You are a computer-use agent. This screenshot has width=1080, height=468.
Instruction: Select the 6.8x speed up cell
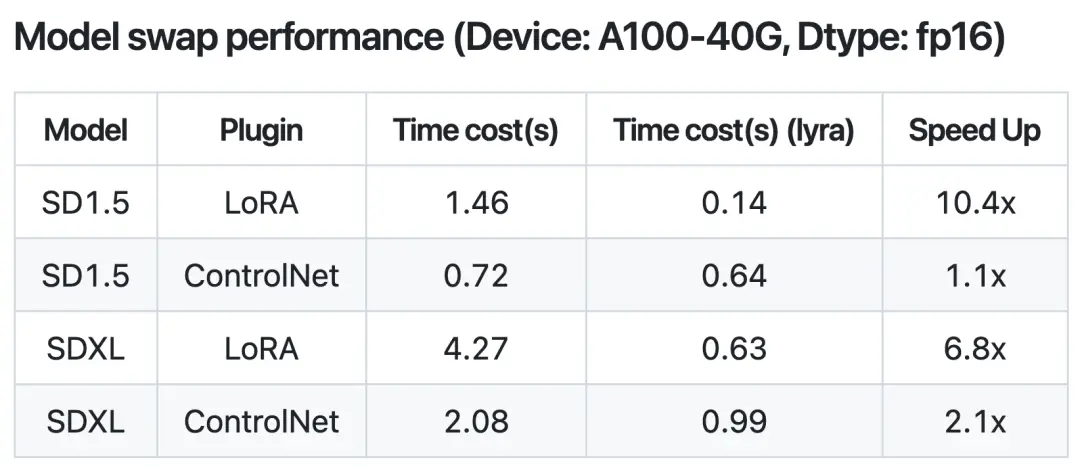pyautogui.click(x=974, y=348)
